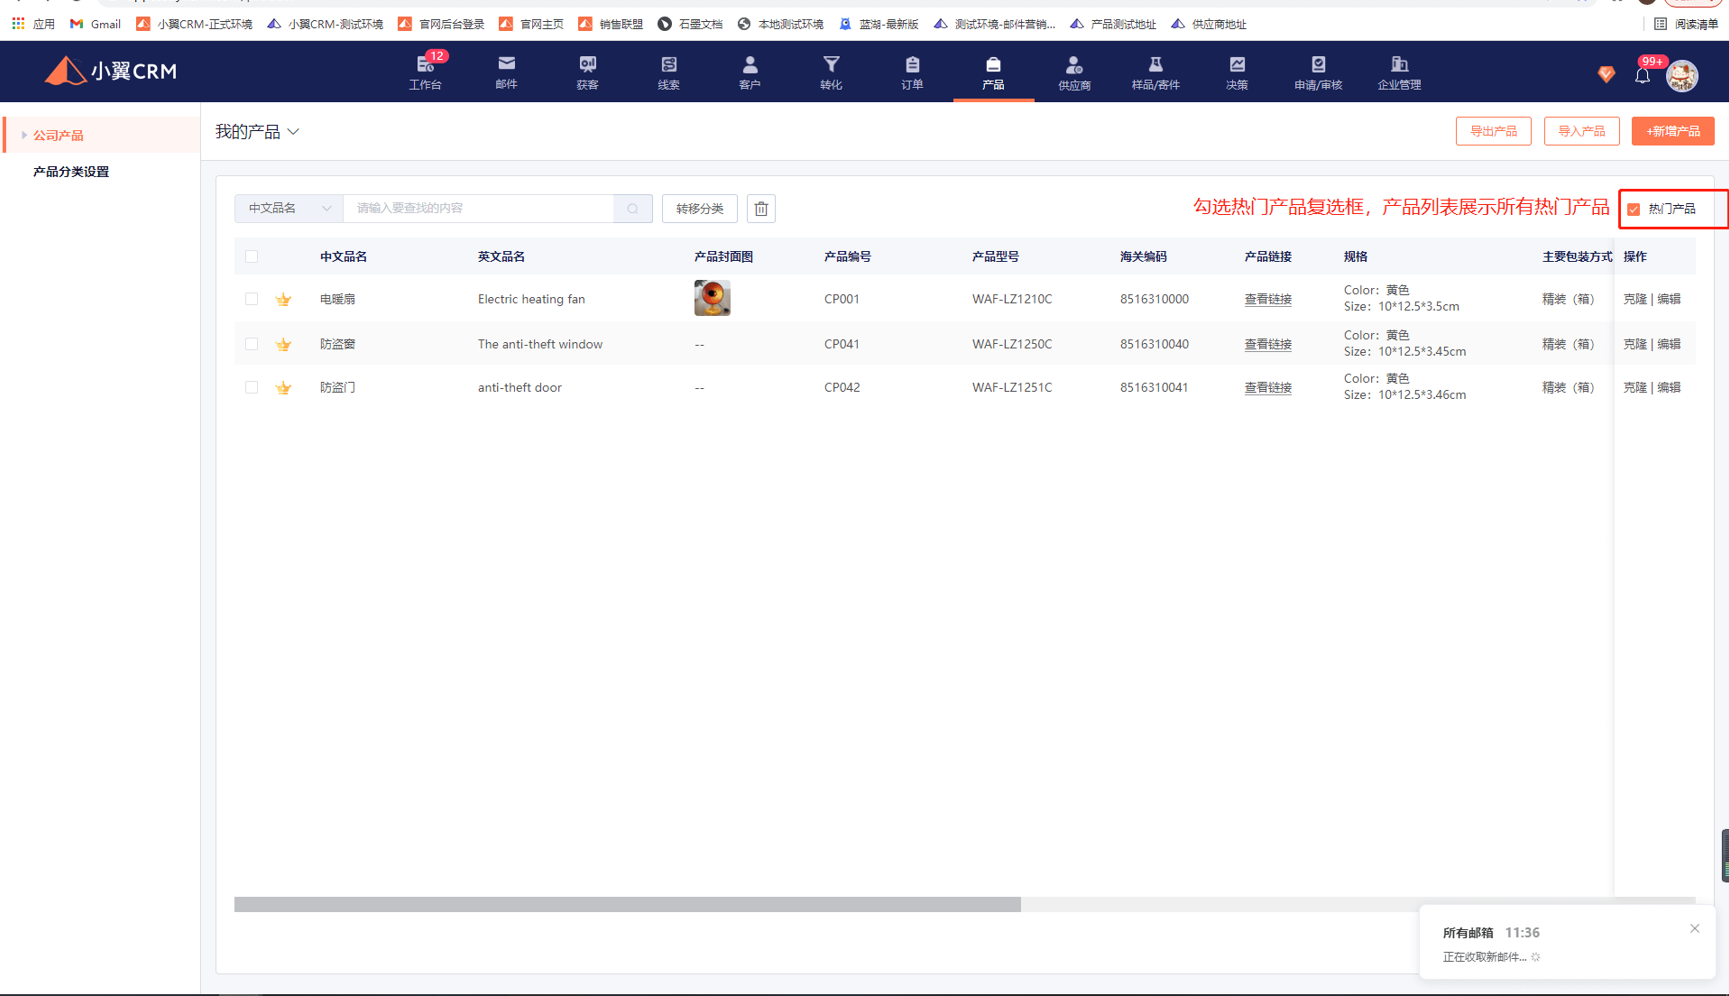Screen dimensions: 1729x996
Task: Click the +新增产品 button
Action: [x=1672, y=131]
